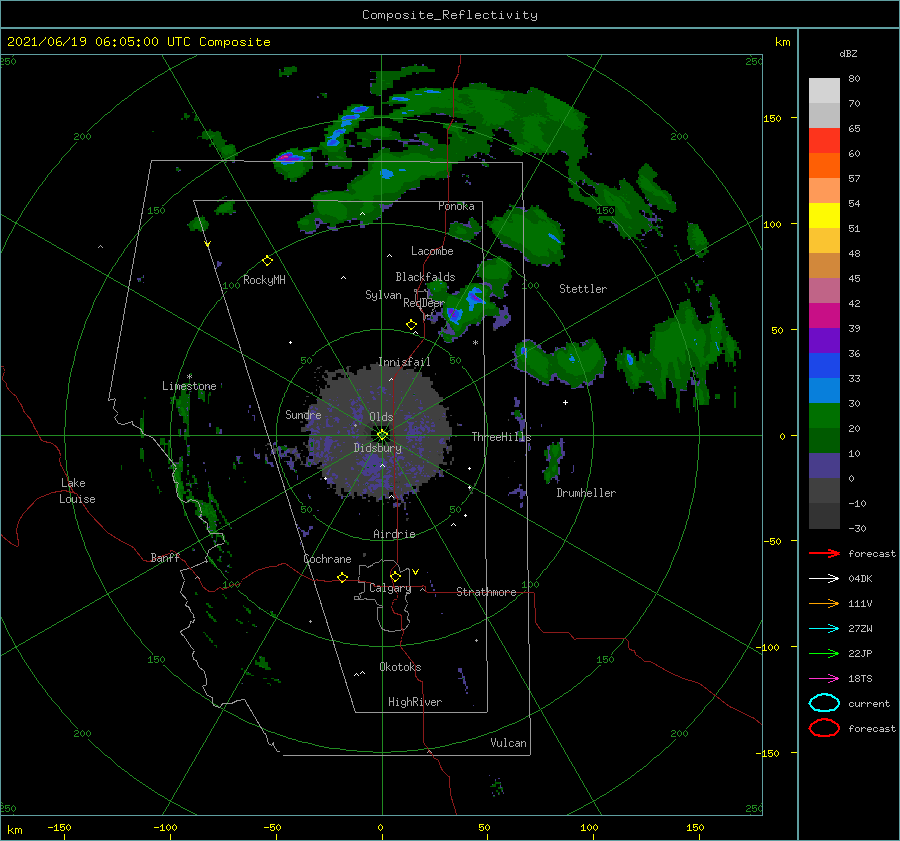Click the Okotoks city label
This screenshot has width=900, height=841.
click(x=400, y=667)
